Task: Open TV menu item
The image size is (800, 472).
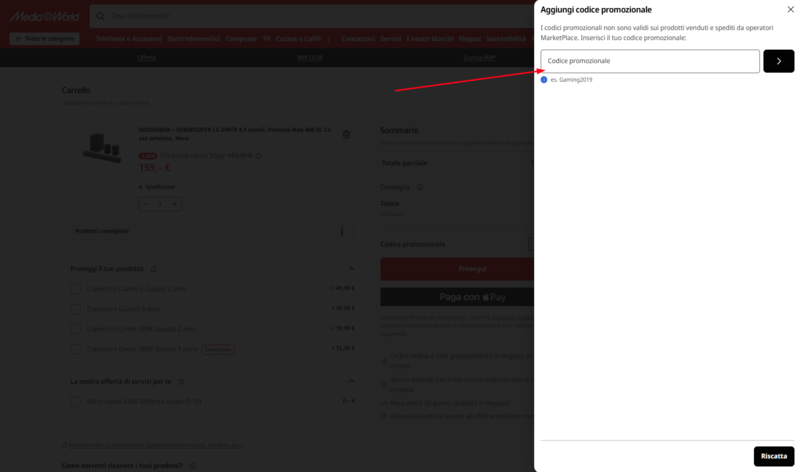Action: tap(266, 39)
